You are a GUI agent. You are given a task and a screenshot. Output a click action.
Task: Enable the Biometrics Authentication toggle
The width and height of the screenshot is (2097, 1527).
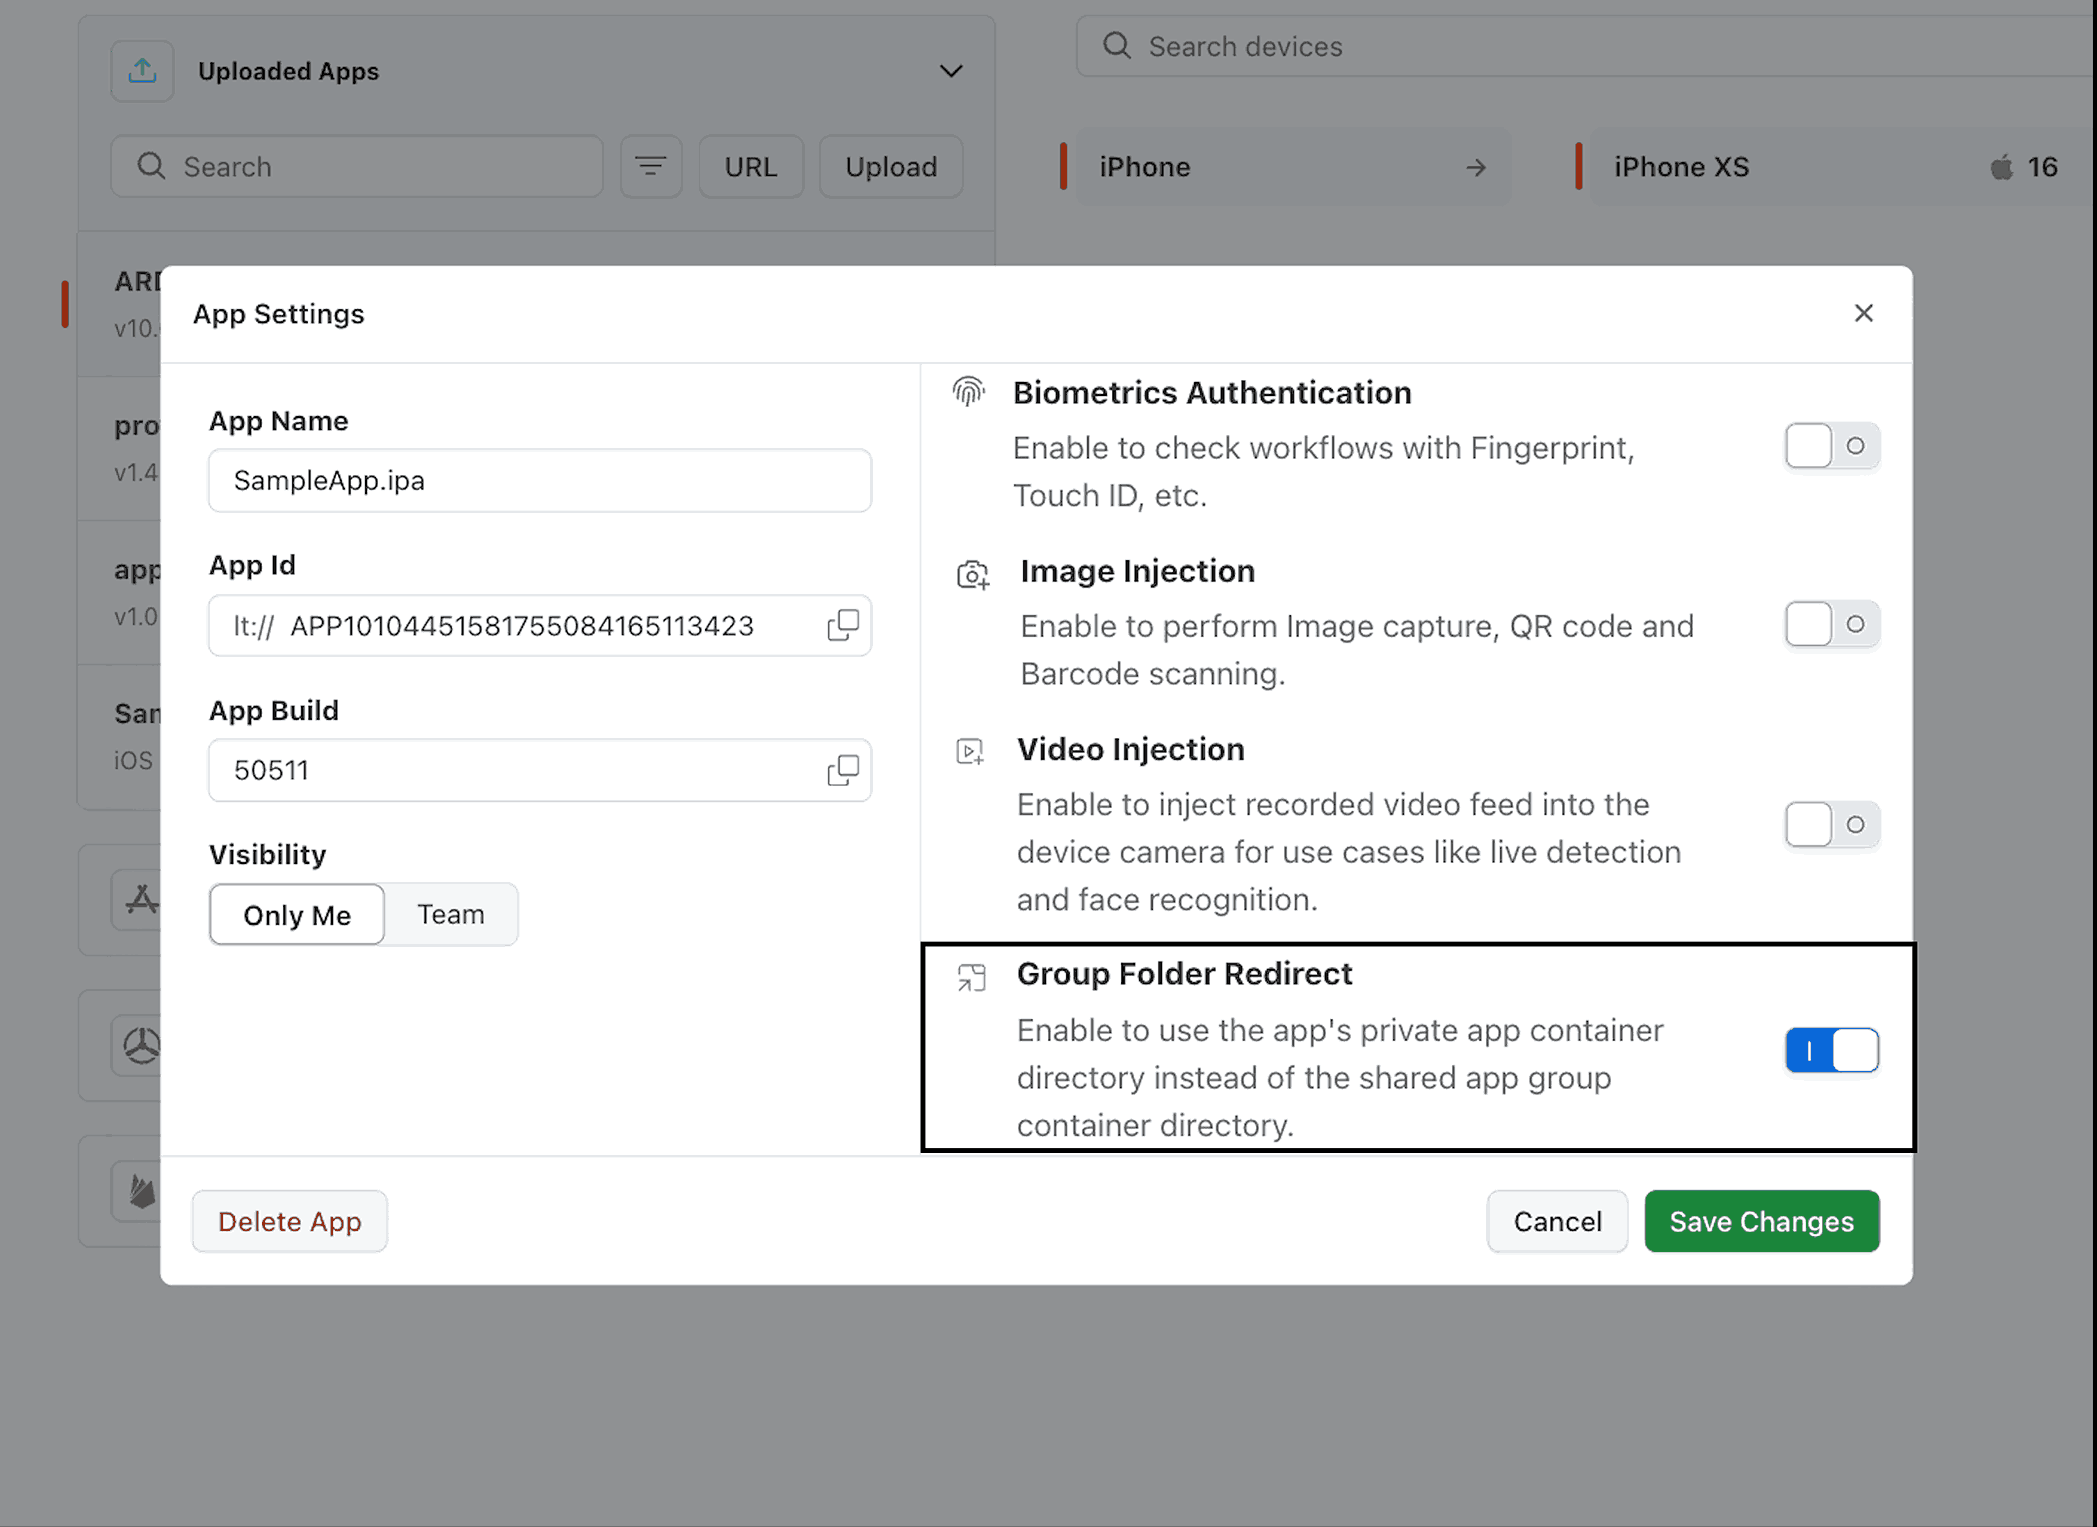[1831, 446]
